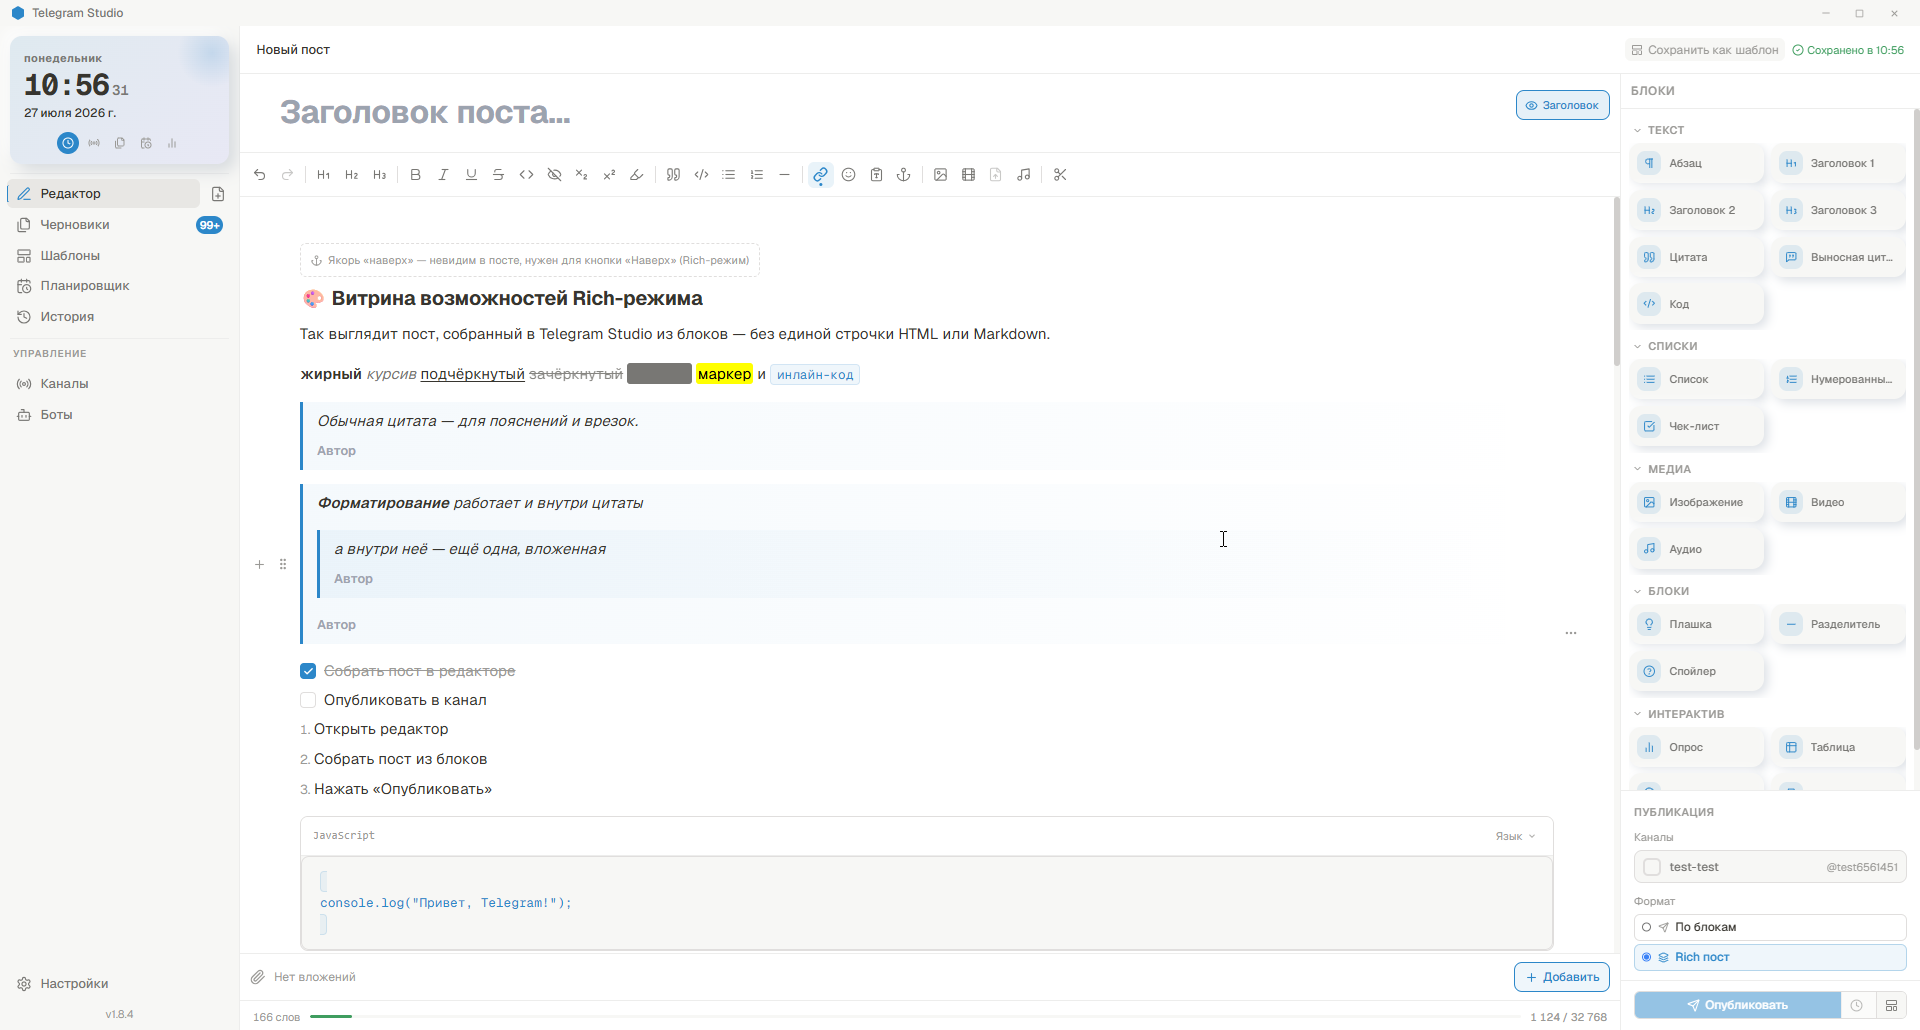Toggle bold formatting in the toolbar
This screenshot has height=1030, width=1920.
[x=416, y=175]
